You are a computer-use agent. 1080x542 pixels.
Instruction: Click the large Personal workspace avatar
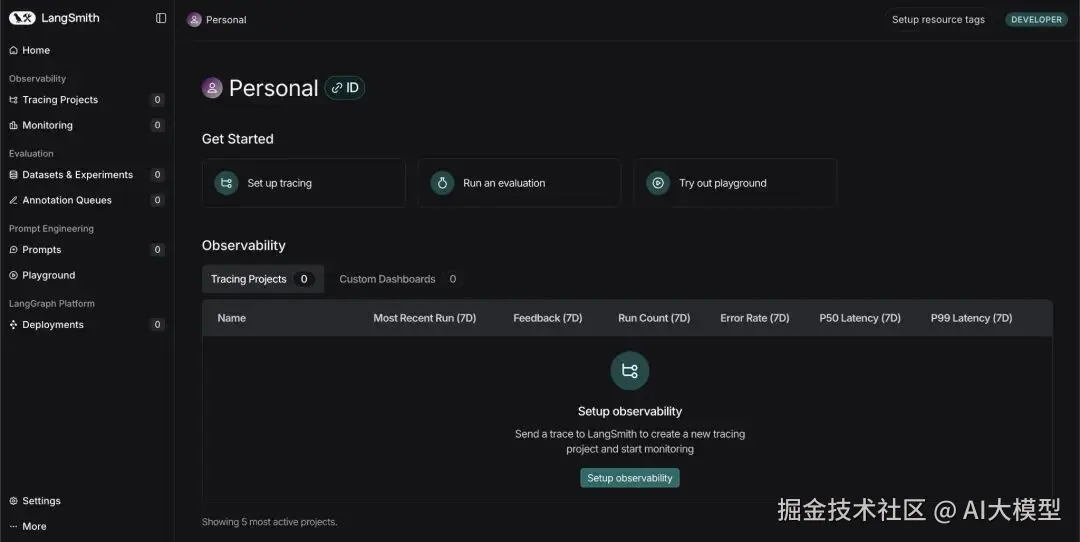(x=212, y=88)
